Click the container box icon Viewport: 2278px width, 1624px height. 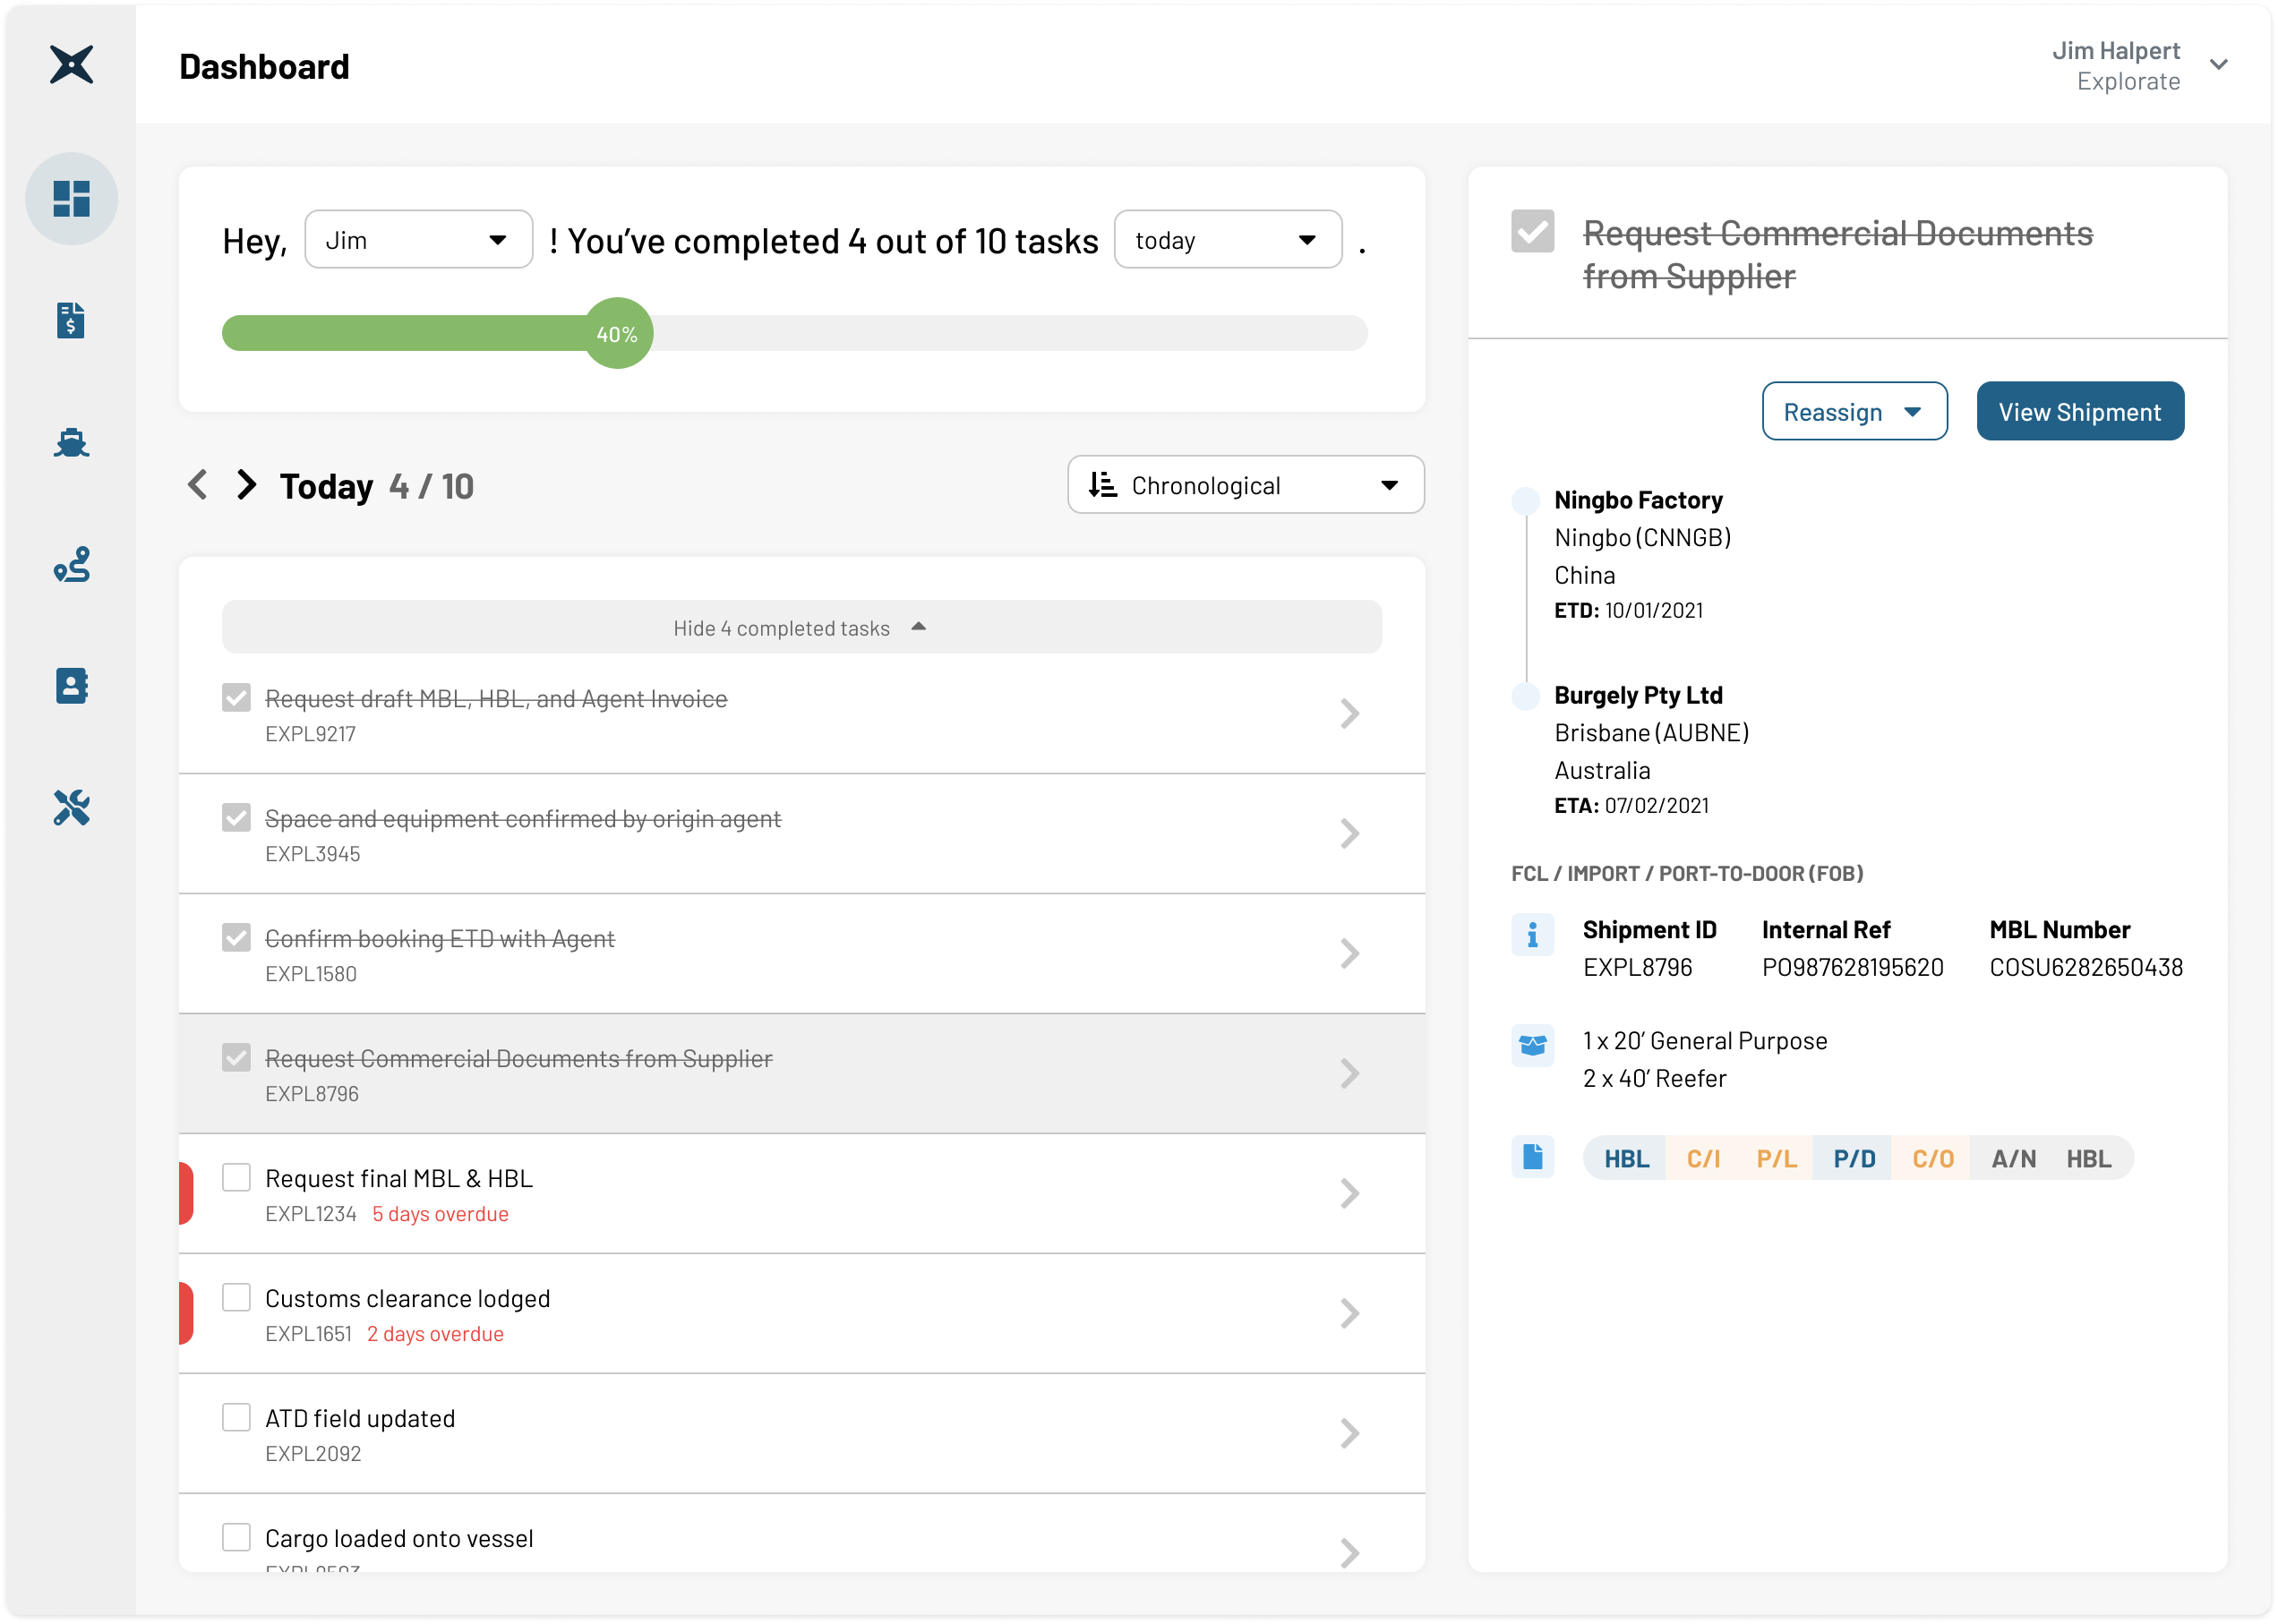(x=1532, y=1045)
